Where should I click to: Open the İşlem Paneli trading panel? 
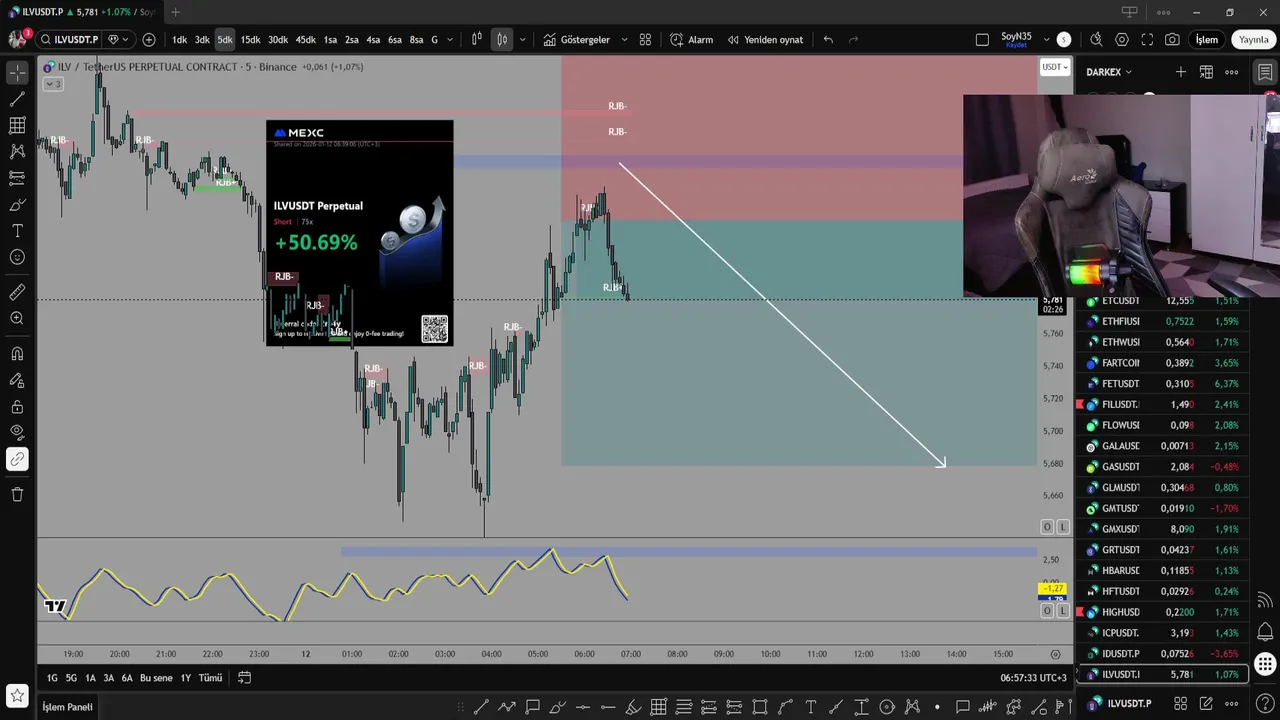tap(67, 707)
